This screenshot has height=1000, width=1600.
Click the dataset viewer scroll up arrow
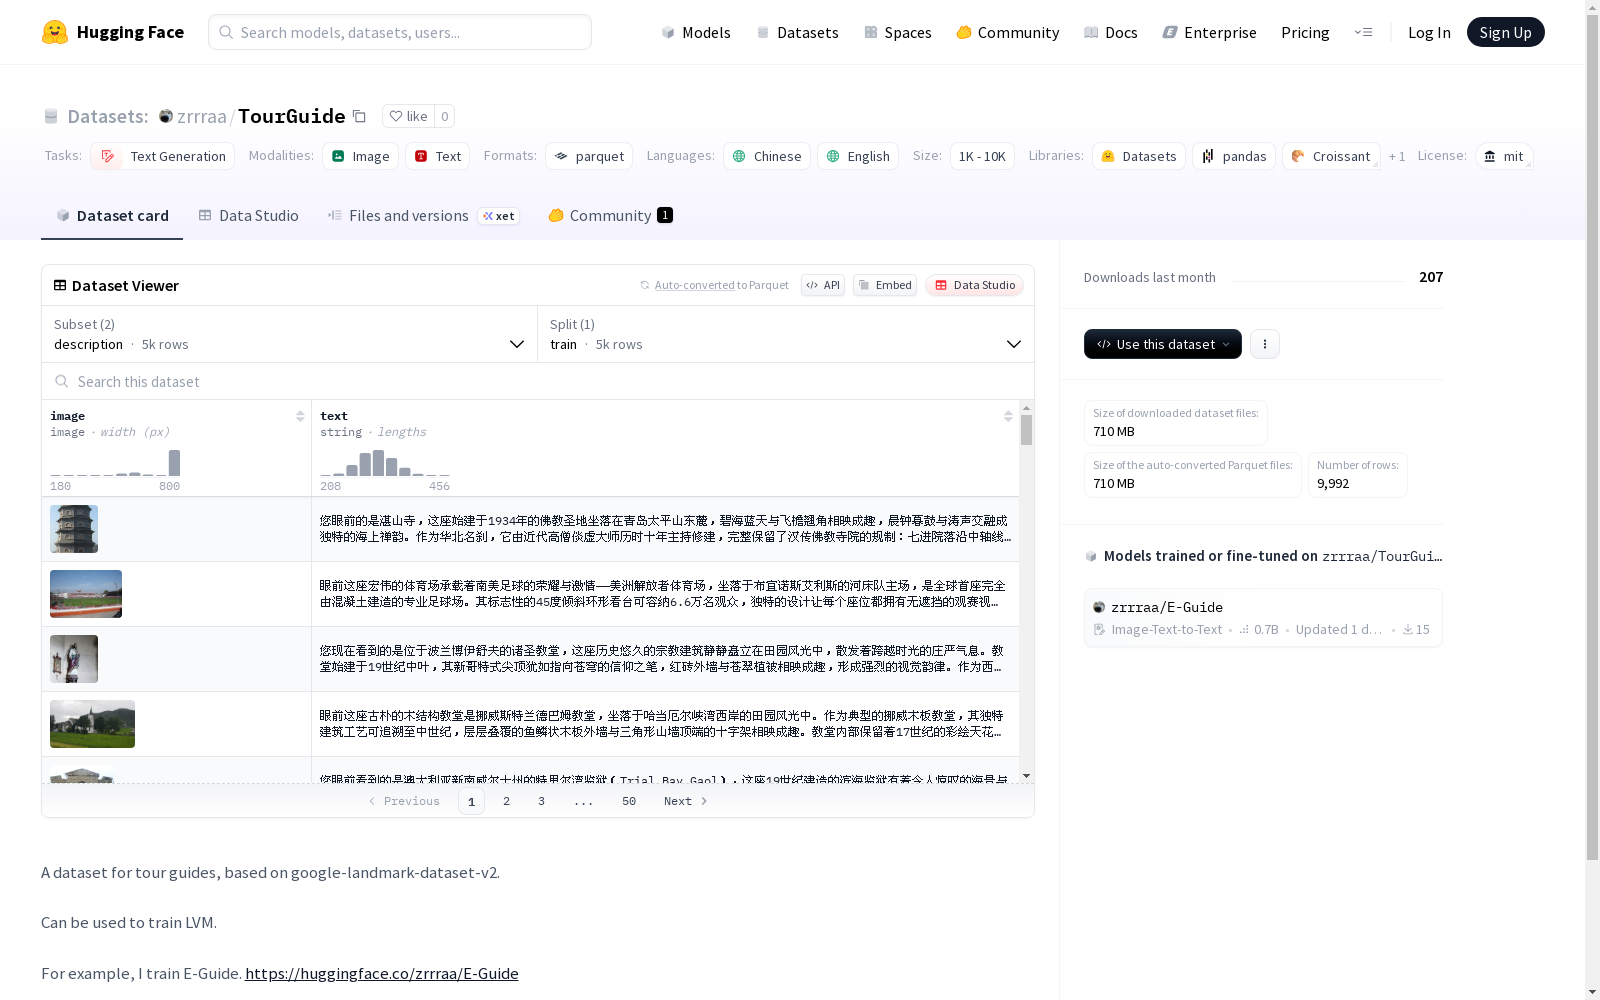click(1026, 408)
